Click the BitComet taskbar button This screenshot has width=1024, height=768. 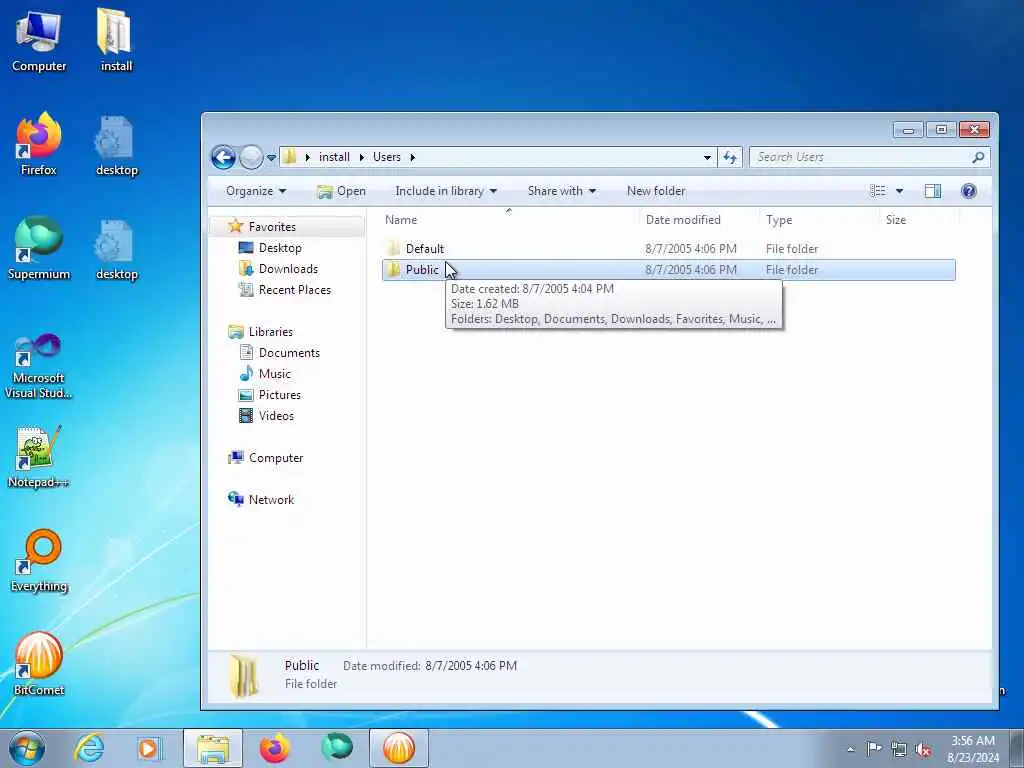point(399,748)
